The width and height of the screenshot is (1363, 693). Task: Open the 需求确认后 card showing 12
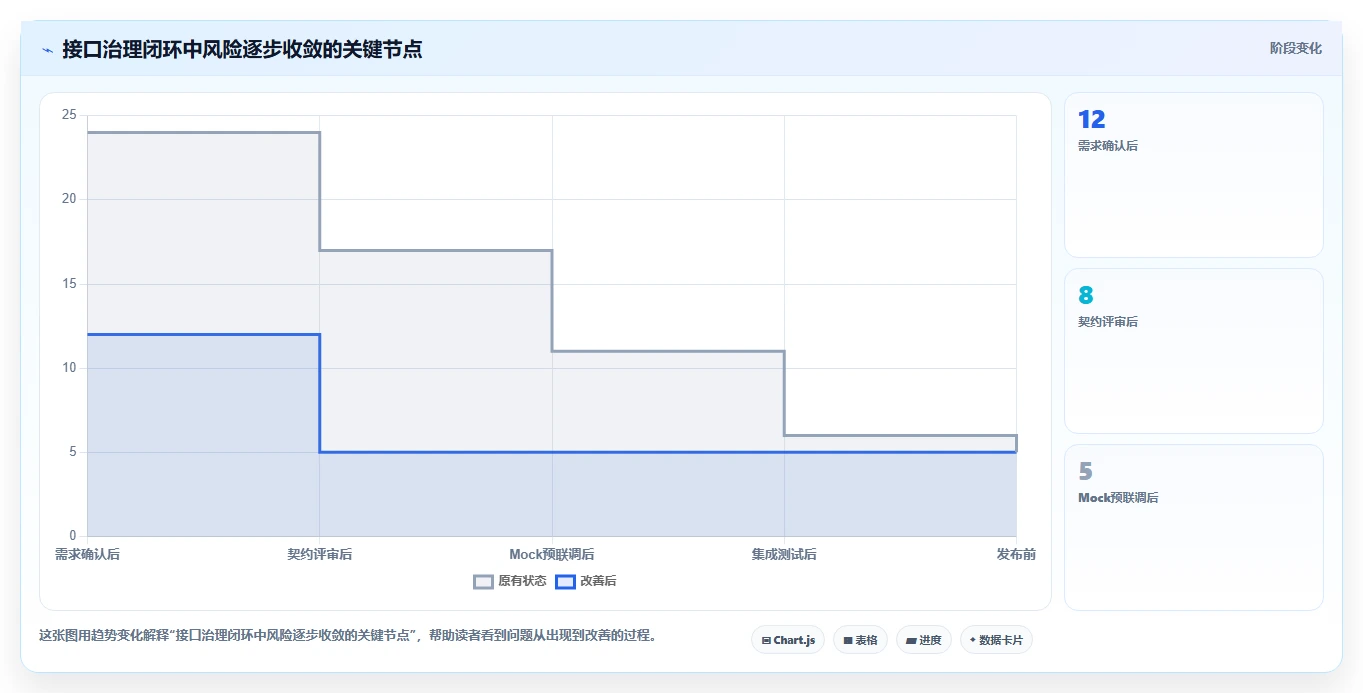point(1194,175)
